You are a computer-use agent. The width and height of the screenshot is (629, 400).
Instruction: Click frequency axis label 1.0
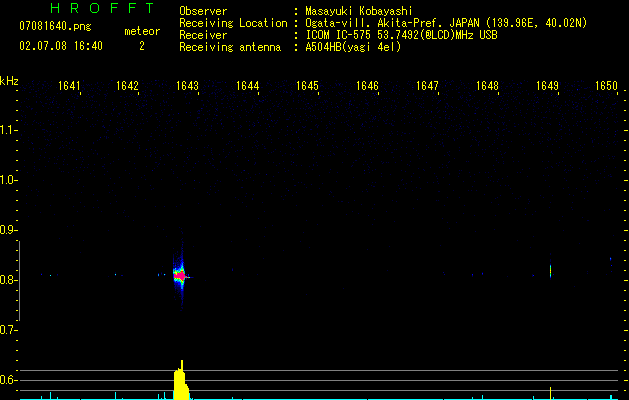(x=8, y=180)
